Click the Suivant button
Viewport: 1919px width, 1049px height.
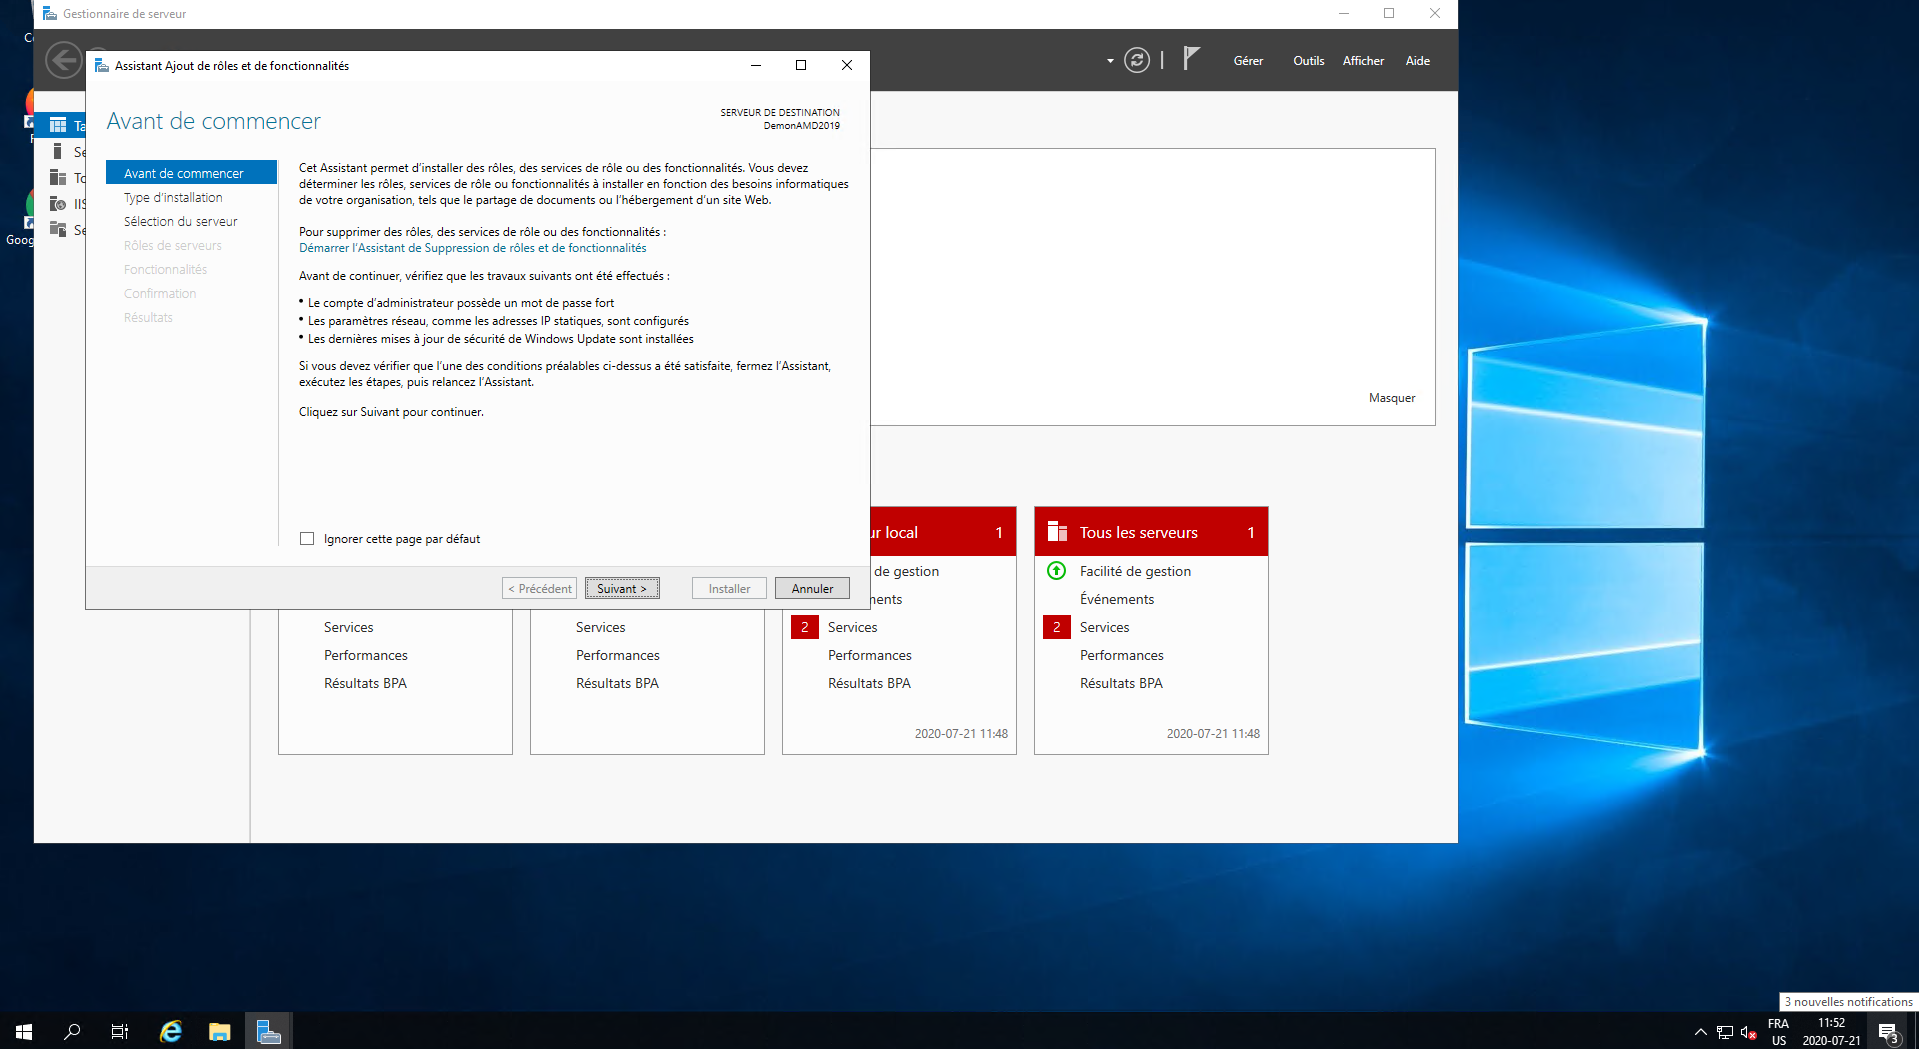tap(622, 589)
